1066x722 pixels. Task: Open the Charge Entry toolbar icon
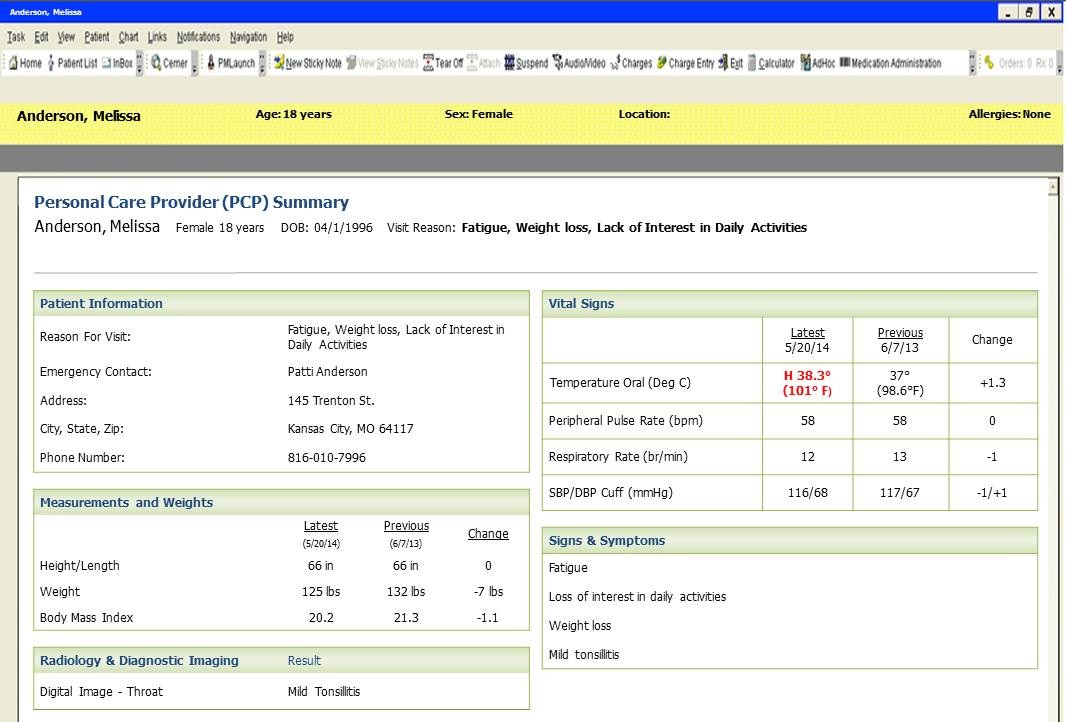click(685, 63)
